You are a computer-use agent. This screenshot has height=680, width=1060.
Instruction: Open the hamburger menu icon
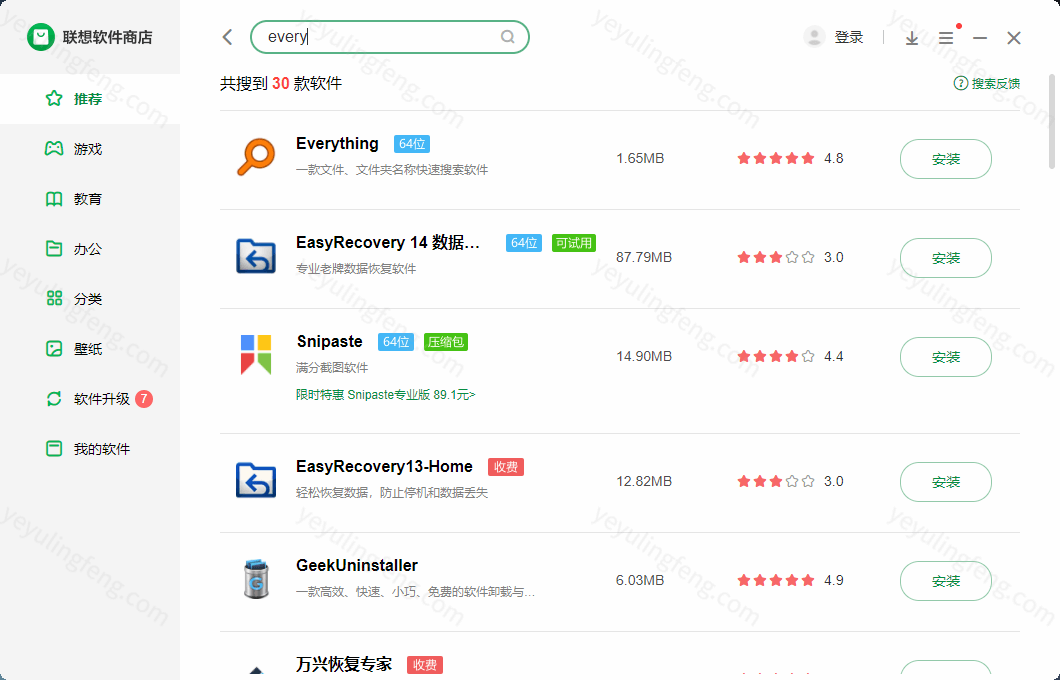click(946, 38)
